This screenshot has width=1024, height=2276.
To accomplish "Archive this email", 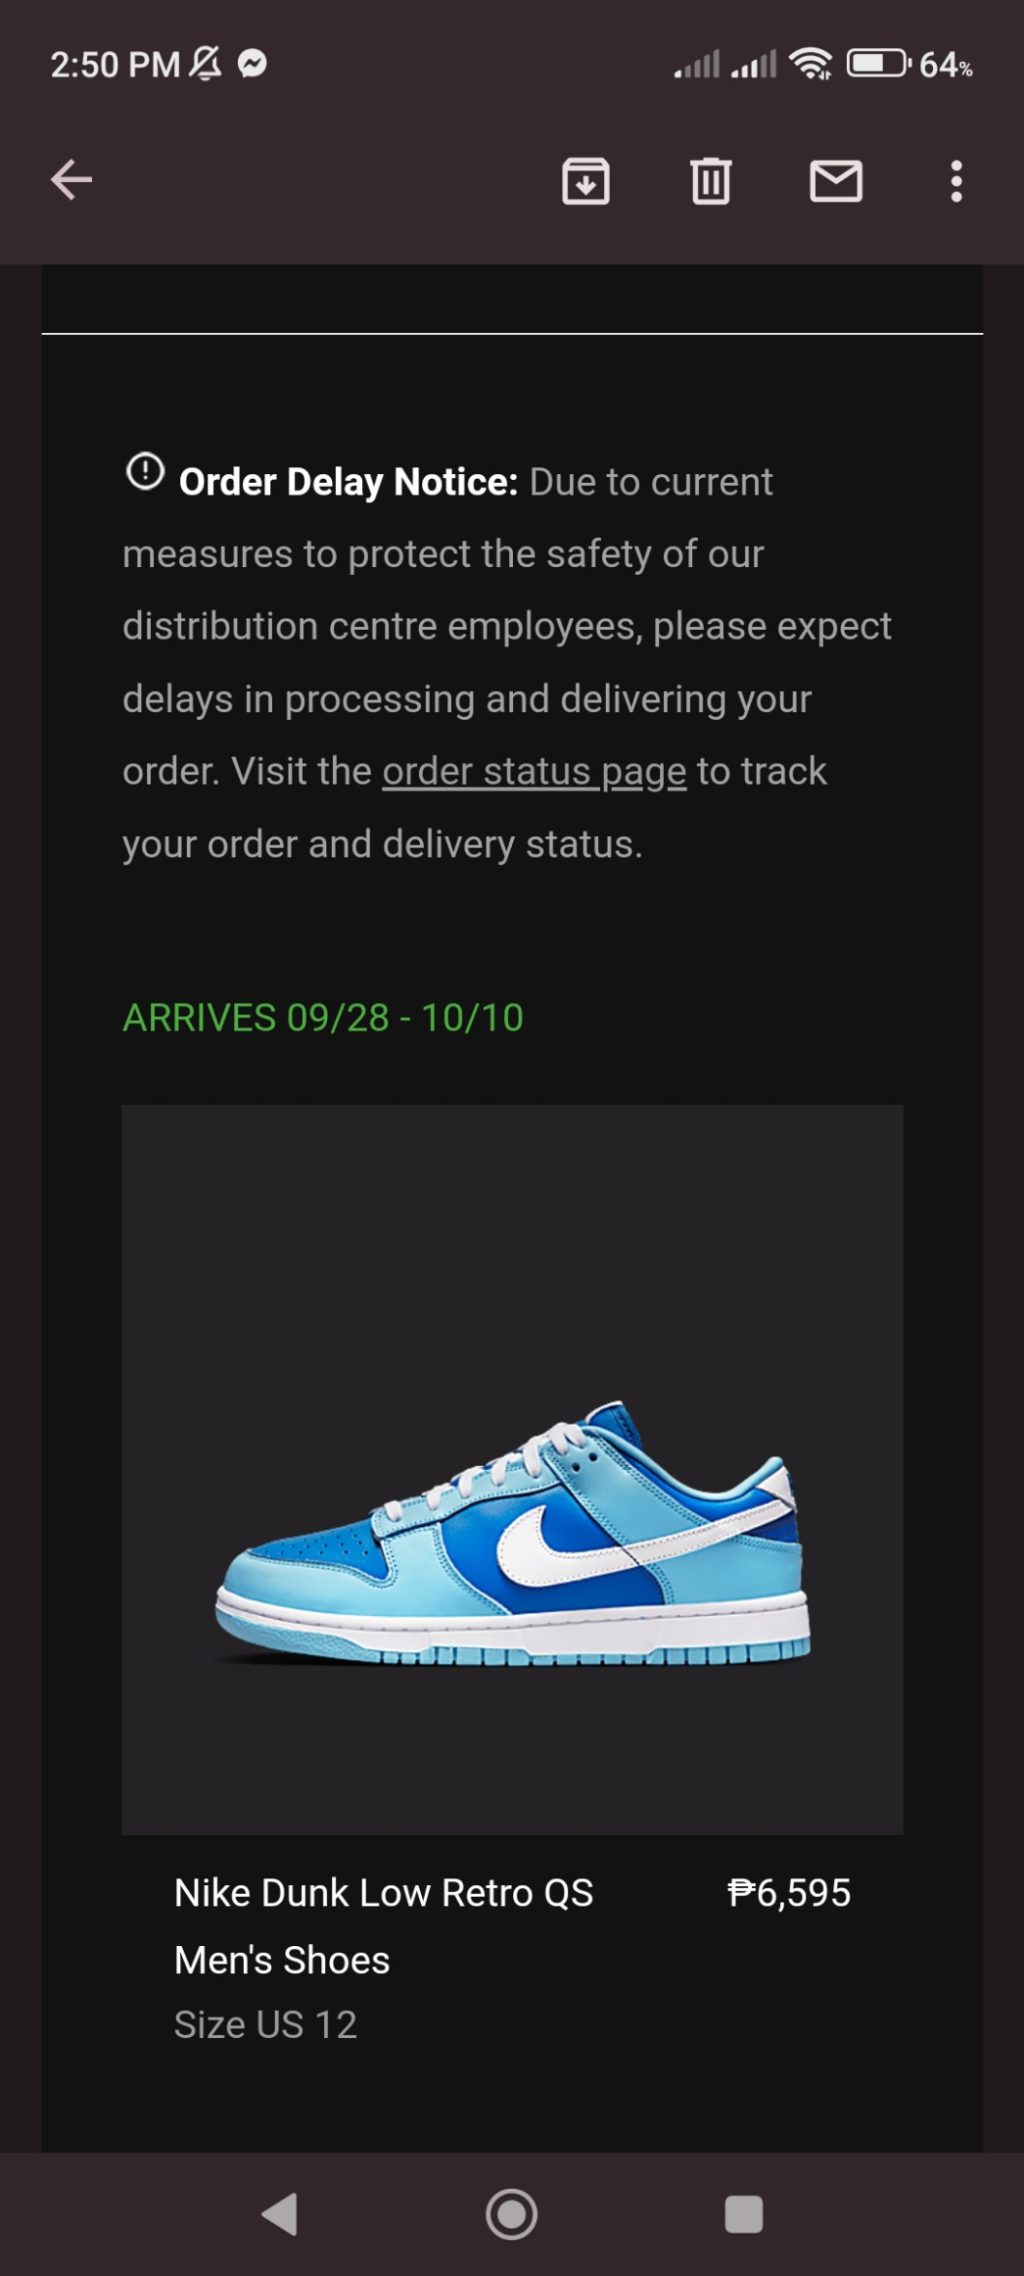I will [x=586, y=181].
